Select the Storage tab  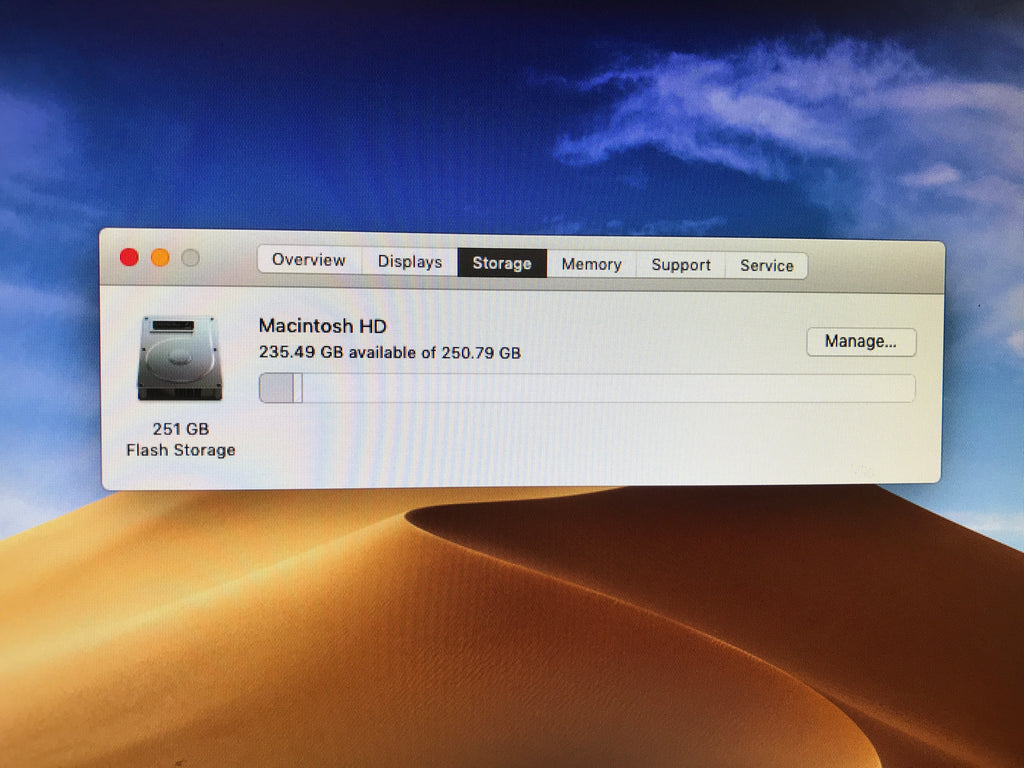pyautogui.click(x=502, y=263)
